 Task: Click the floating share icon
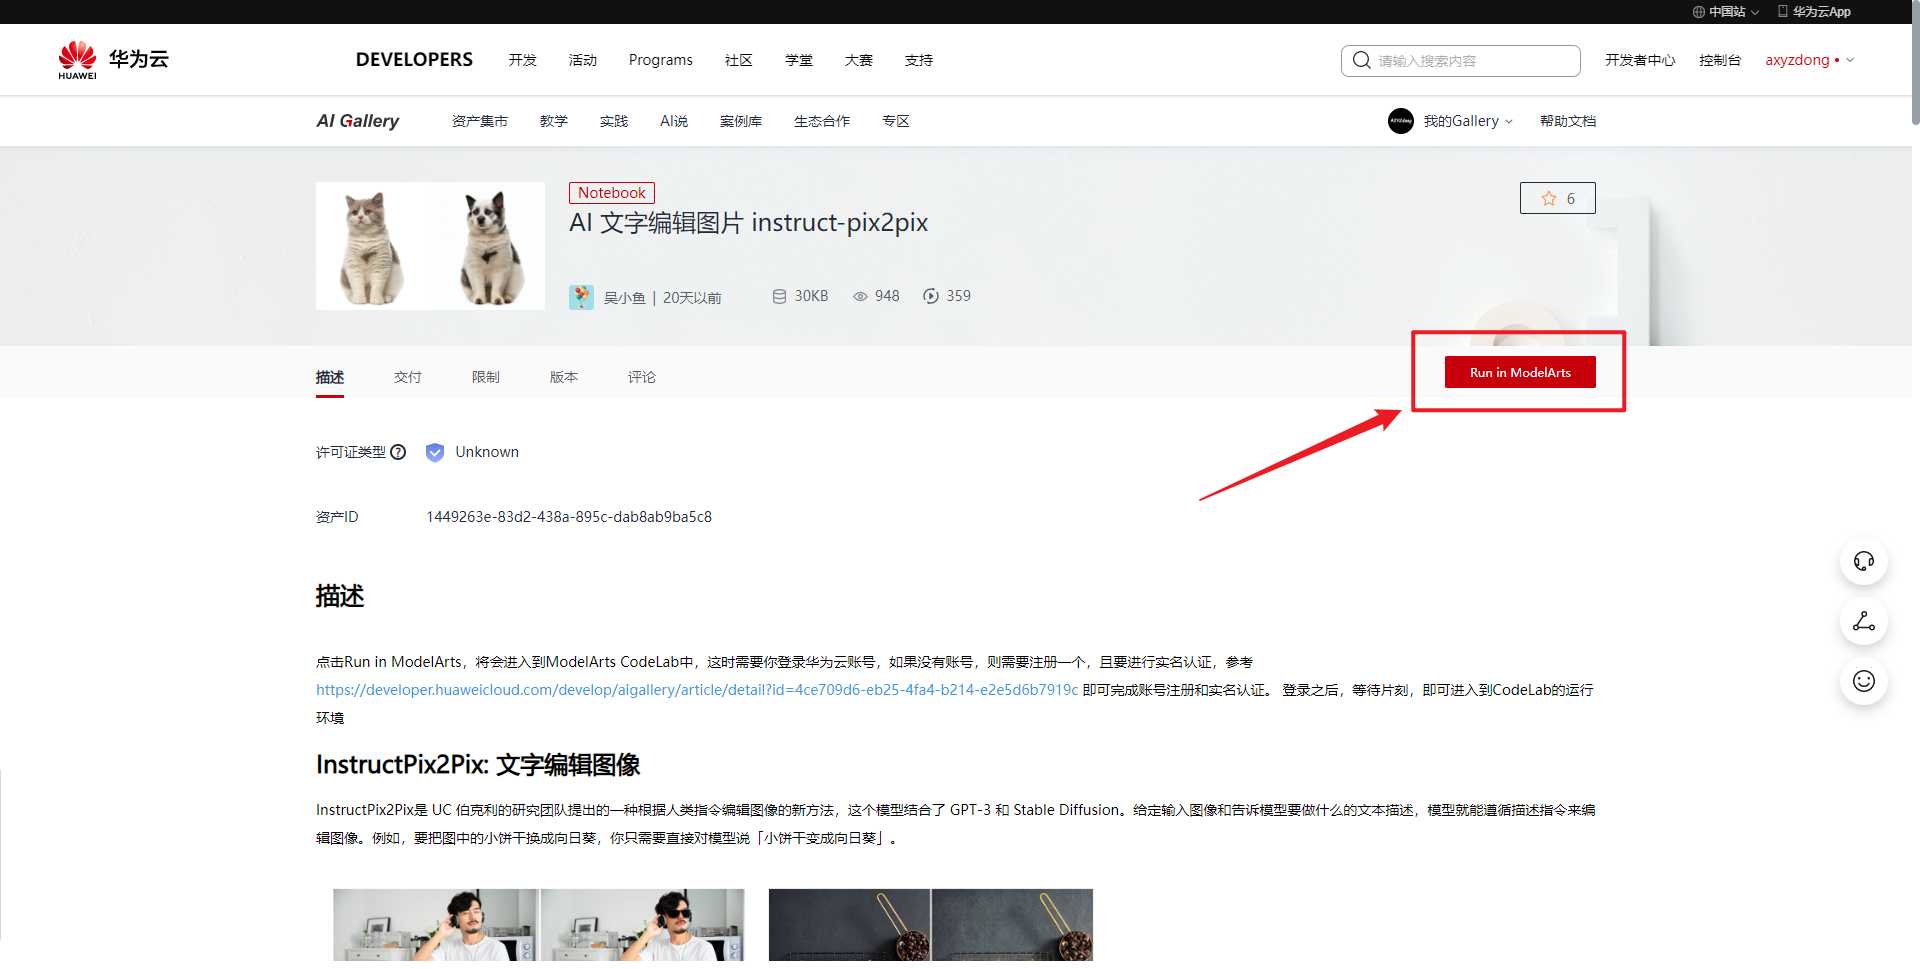[x=1864, y=621]
